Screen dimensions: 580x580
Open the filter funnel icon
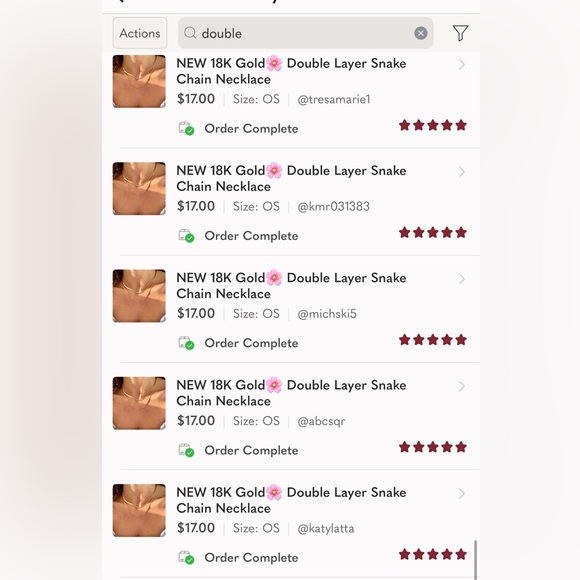[x=460, y=33]
